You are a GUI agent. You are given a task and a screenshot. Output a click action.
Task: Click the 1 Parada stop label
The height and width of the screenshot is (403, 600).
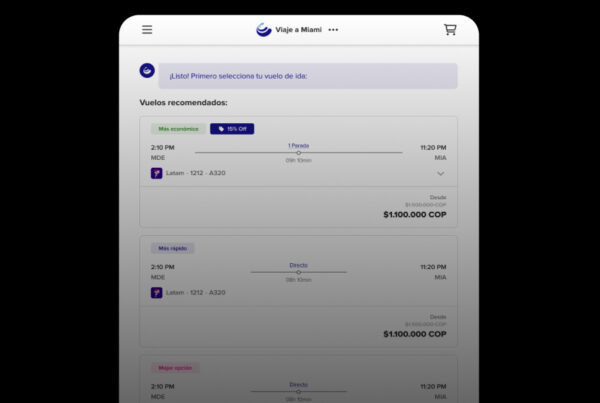tap(298, 146)
